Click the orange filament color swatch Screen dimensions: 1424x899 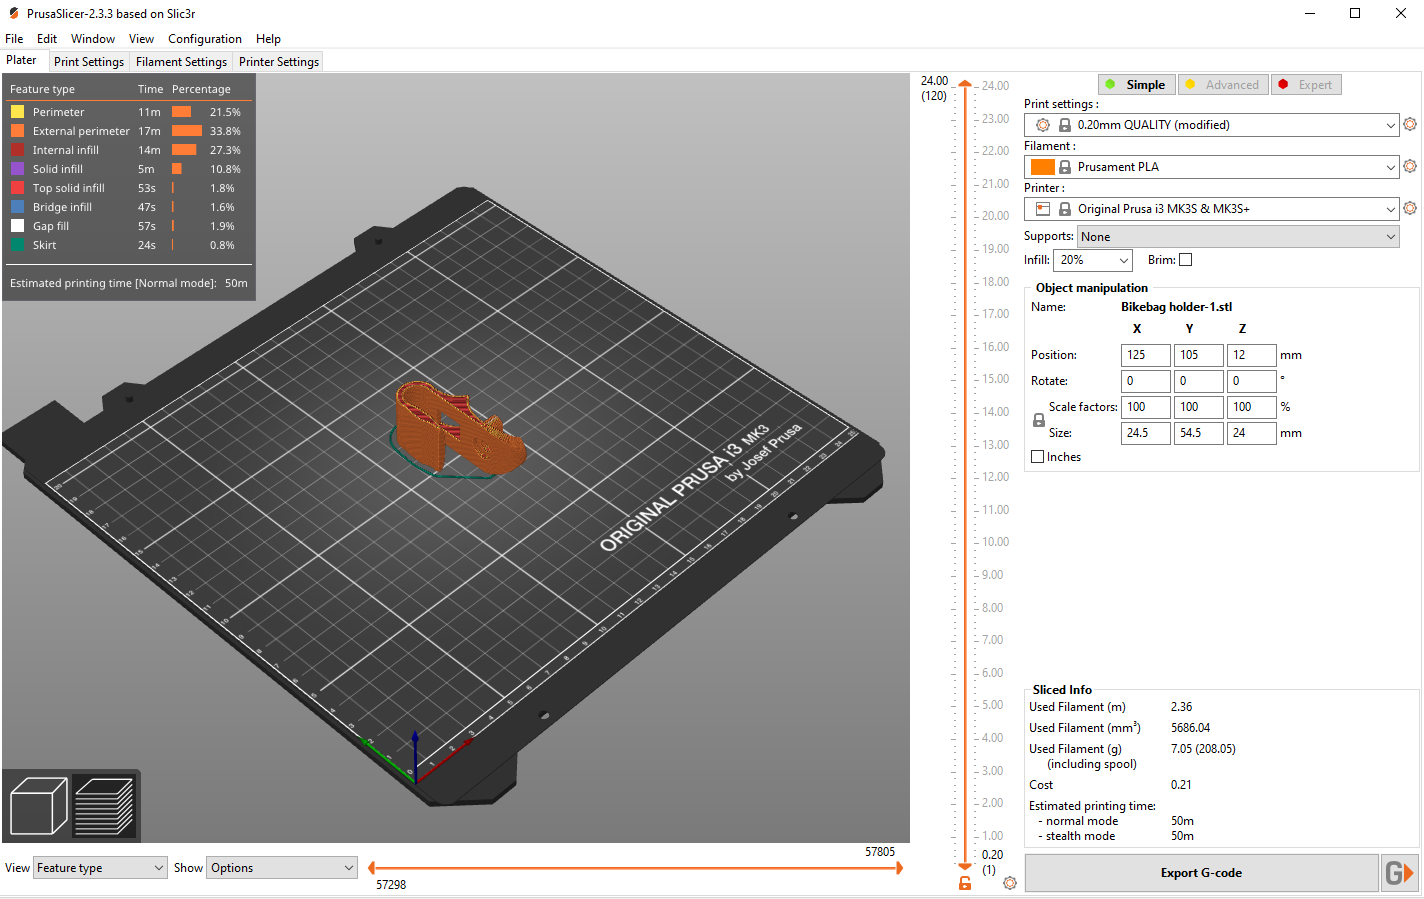pos(1043,167)
